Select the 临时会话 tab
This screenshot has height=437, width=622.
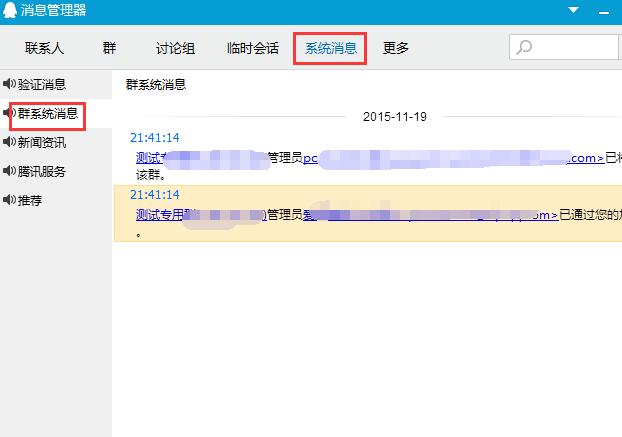tap(253, 48)
